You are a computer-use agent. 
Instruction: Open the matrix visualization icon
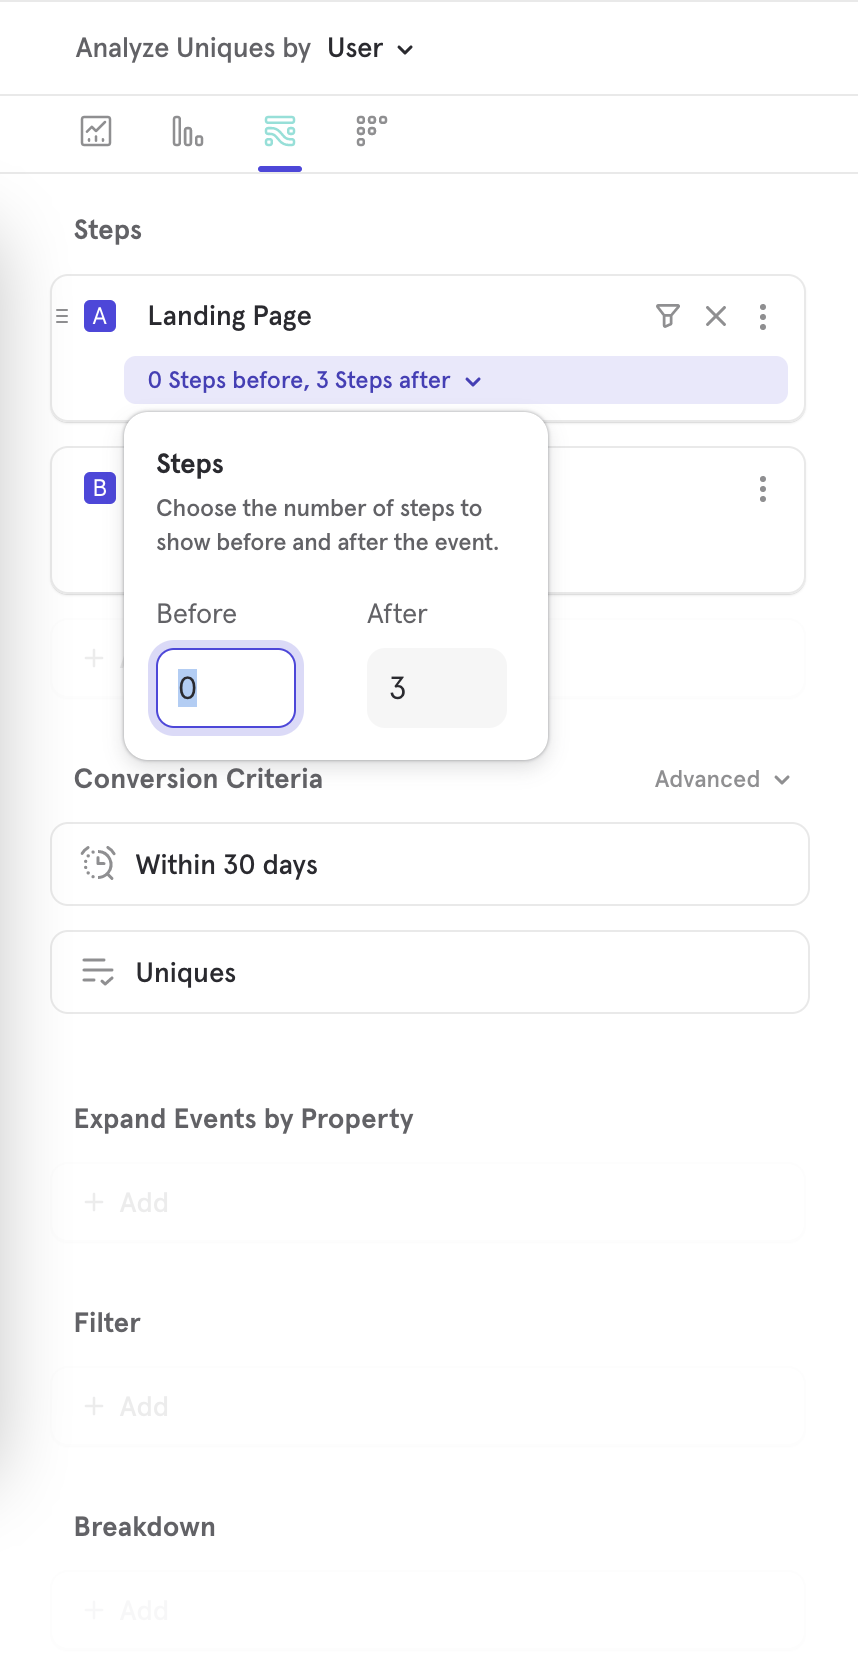pos(370,131)
